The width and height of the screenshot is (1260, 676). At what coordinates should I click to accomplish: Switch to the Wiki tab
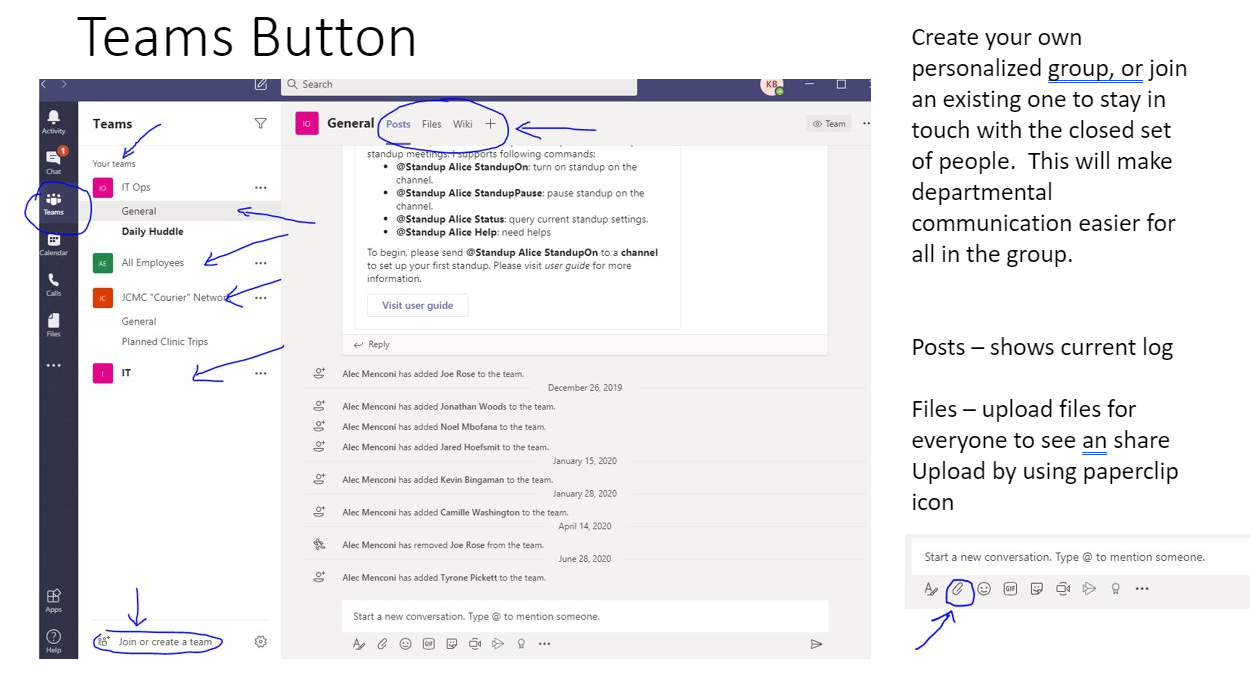coord(462,124)
